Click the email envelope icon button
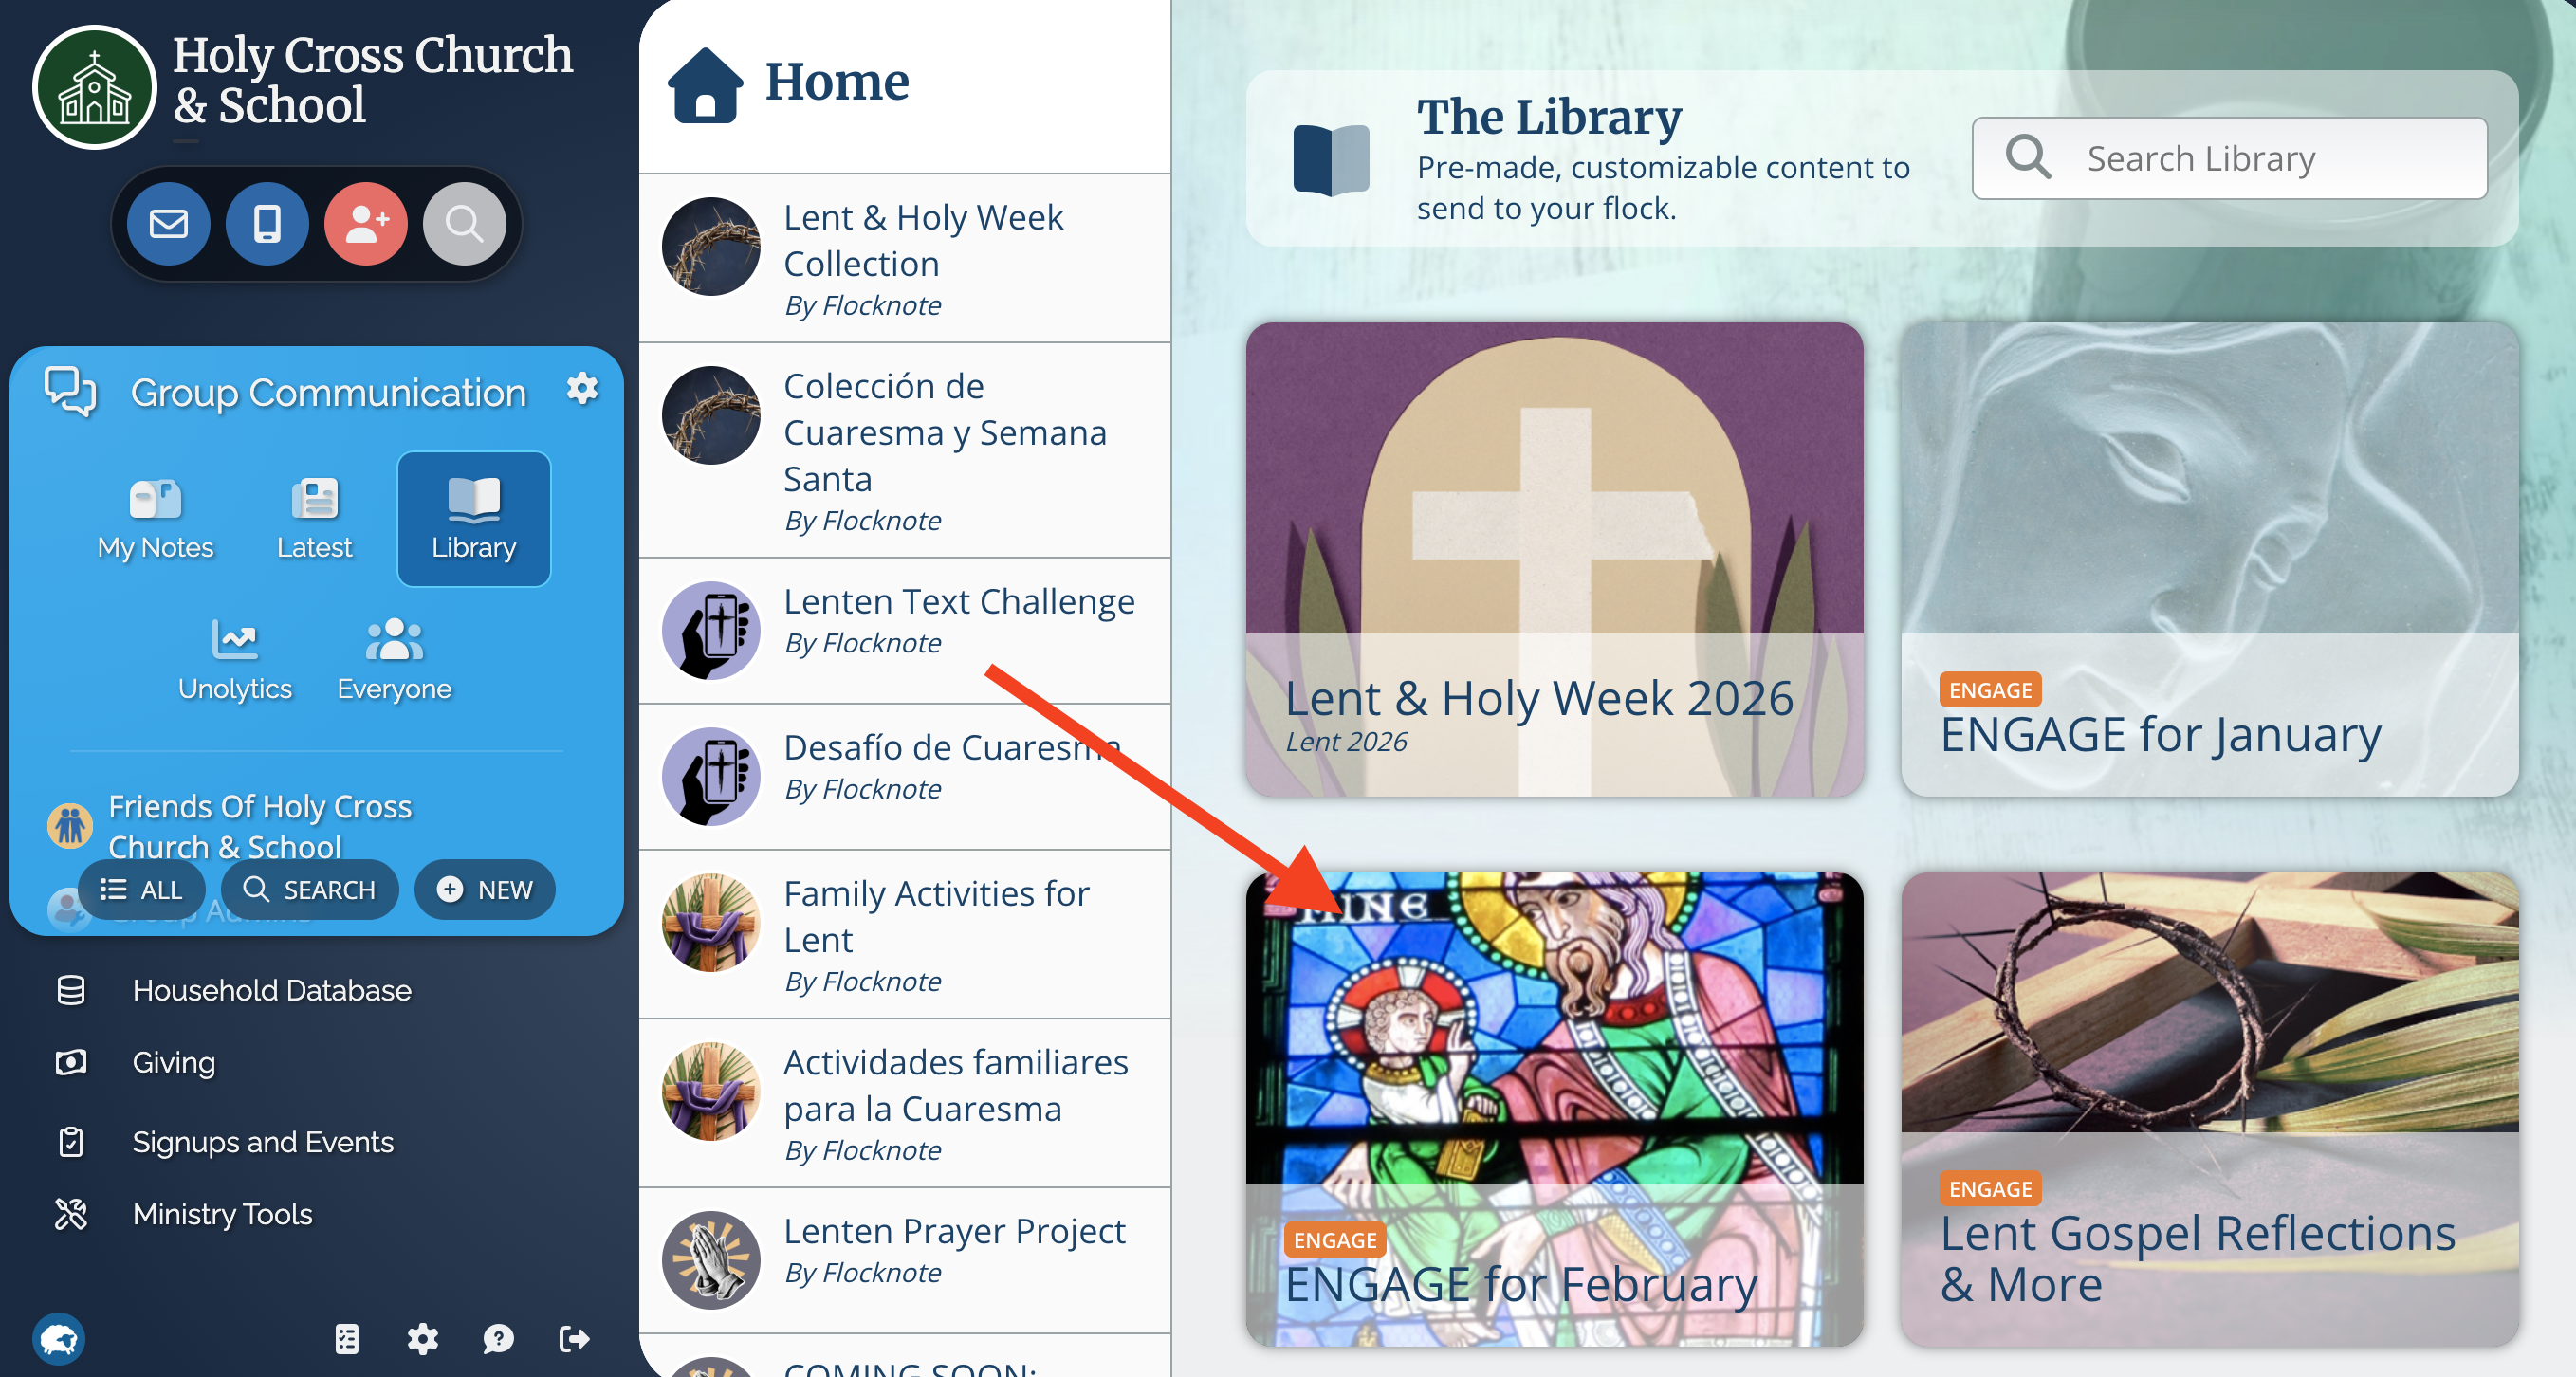This screenshot has width=2576, height=1377. pos(168,224)
